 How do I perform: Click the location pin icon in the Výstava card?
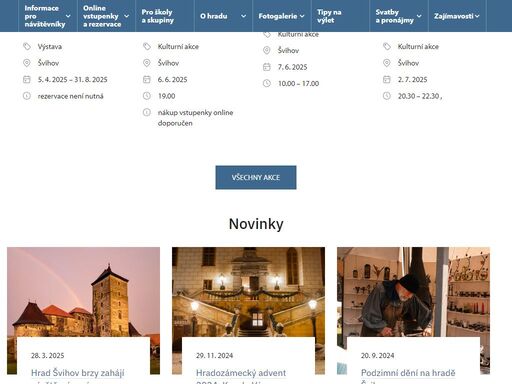[27, 63]
